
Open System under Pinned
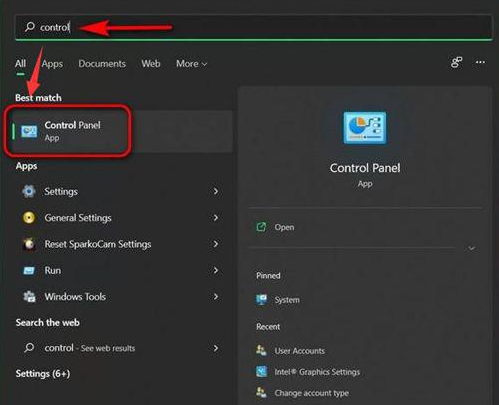click(x=287, y=300)
